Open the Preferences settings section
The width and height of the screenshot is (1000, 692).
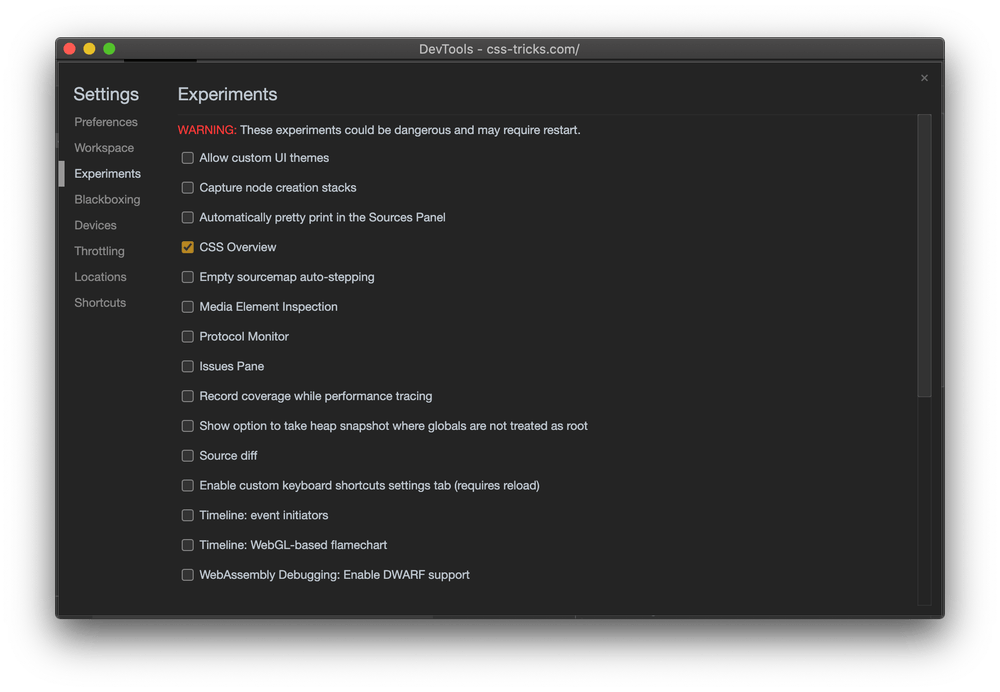point(105,121)
